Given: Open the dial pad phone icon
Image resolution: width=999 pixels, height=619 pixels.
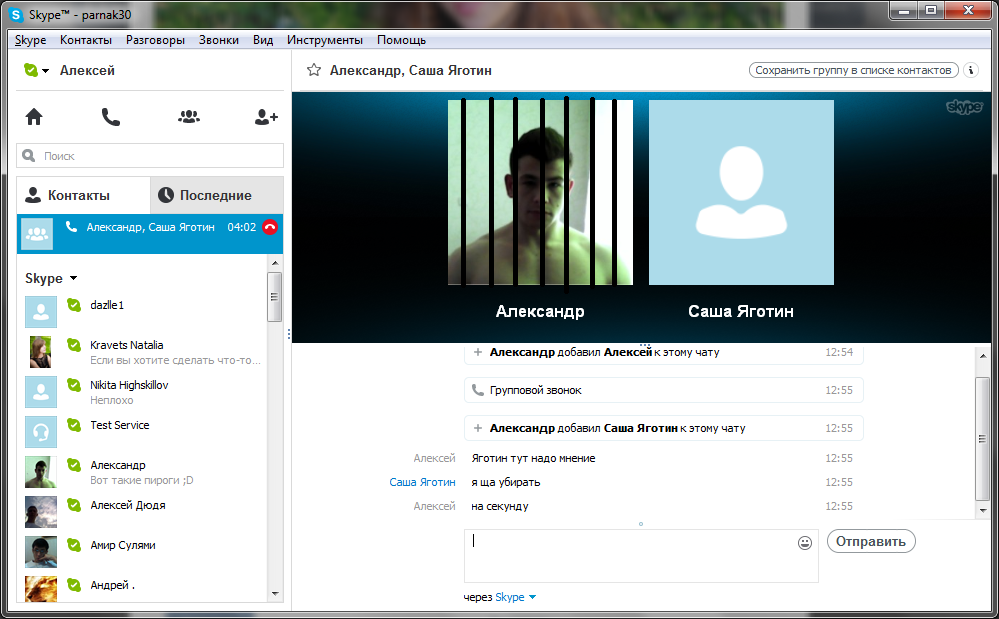Looking at the screenshot, I should click(111, 117).
